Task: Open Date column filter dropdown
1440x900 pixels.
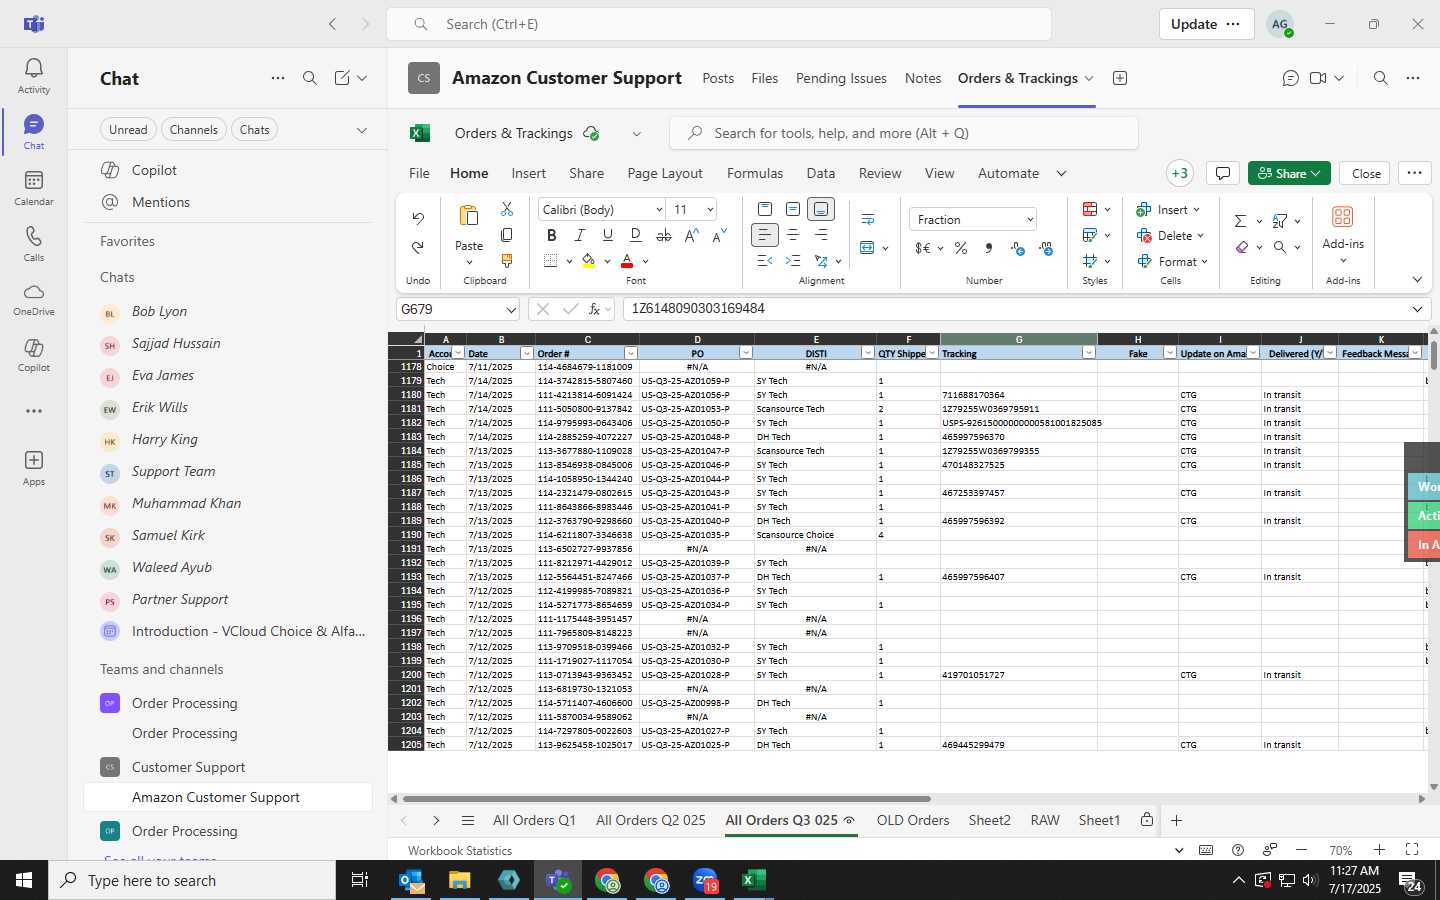Action: click(526, 353)
